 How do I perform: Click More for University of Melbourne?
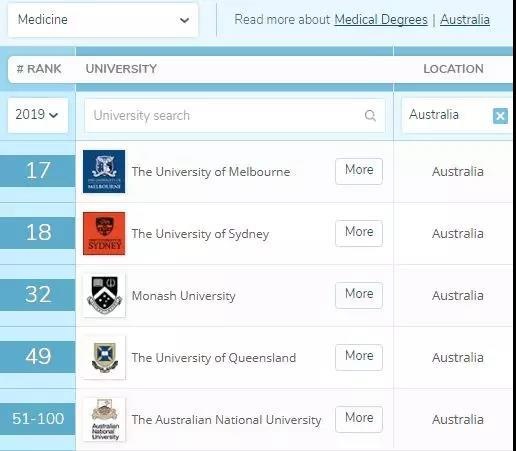pyautogui.click(x=359, y=171)
